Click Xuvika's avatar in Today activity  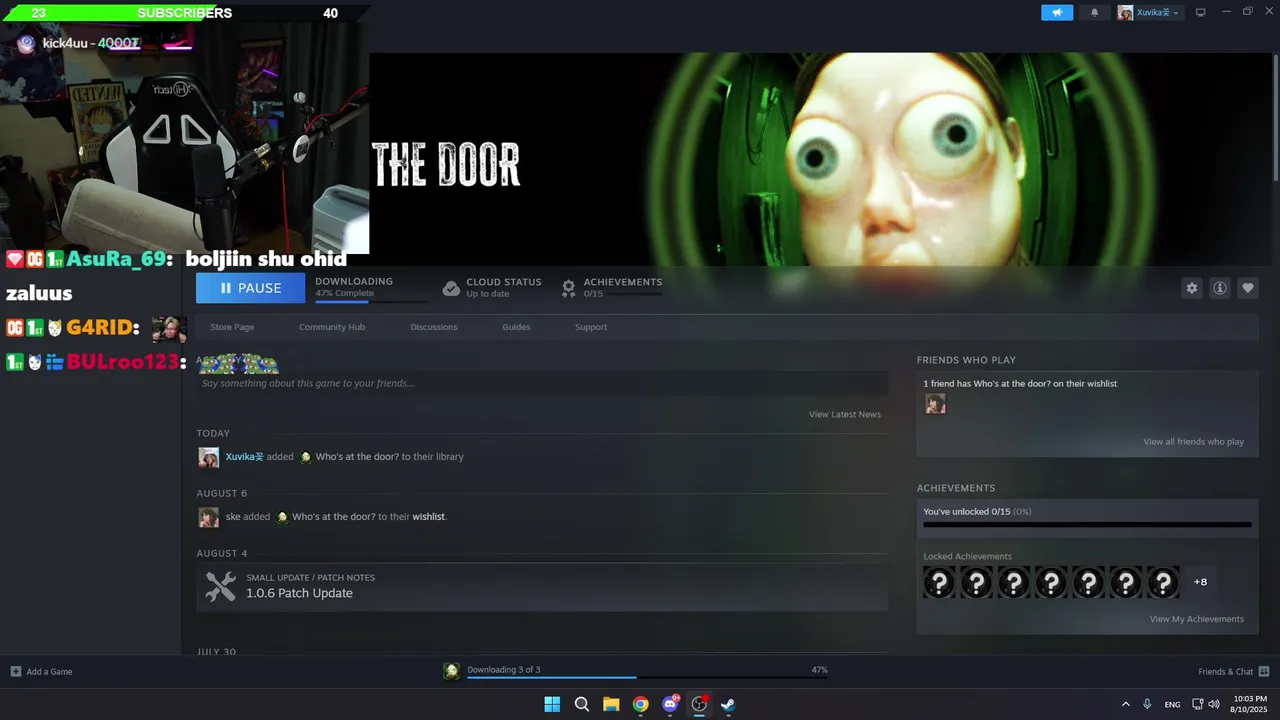click(208, 457)
